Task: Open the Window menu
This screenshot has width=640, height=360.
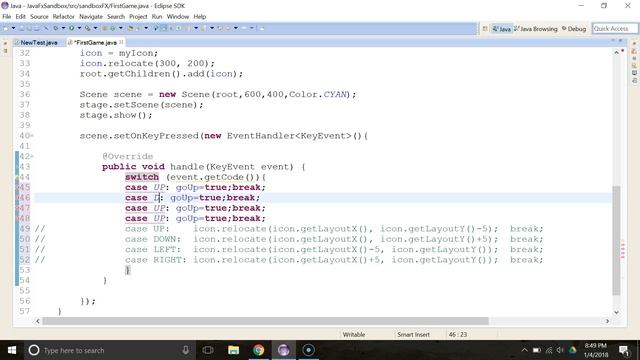Action: (178, 17)
